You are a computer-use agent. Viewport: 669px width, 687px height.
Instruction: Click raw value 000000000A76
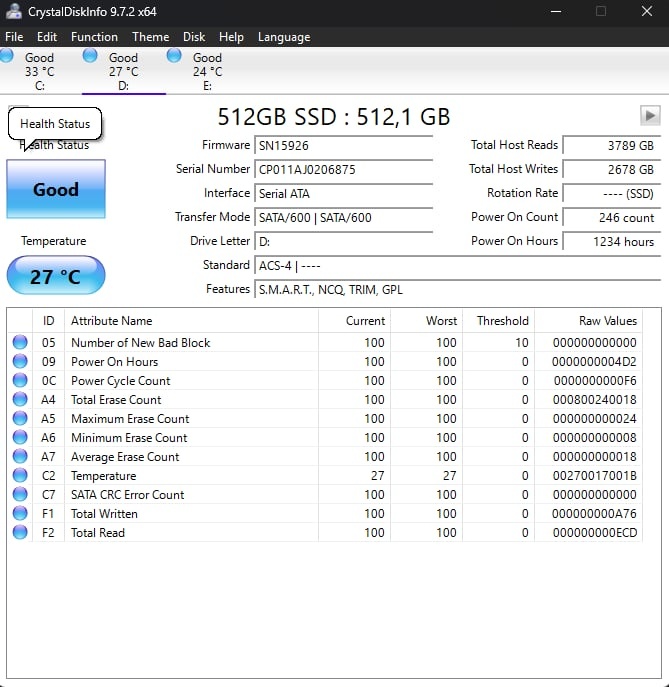pyautogui.click(x=594, y=514)
